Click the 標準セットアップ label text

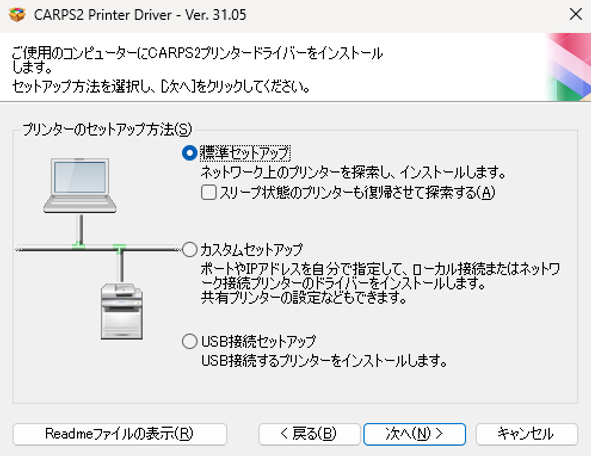click(x=245, y=153)
